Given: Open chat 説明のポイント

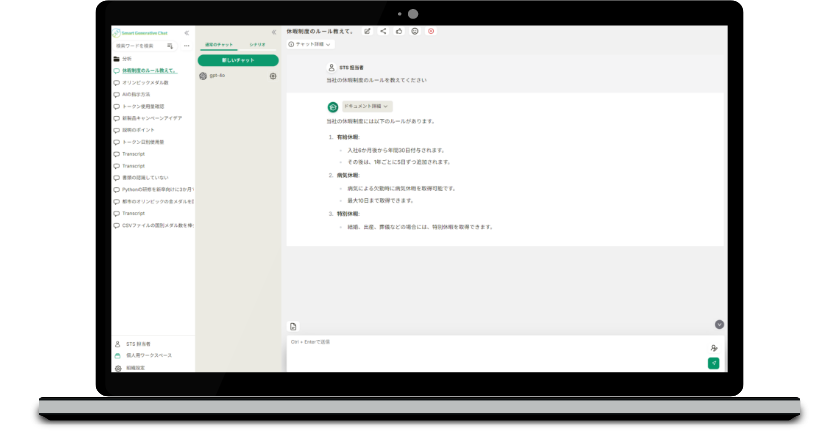Looking at the screenshot, I should coord(134,130).
